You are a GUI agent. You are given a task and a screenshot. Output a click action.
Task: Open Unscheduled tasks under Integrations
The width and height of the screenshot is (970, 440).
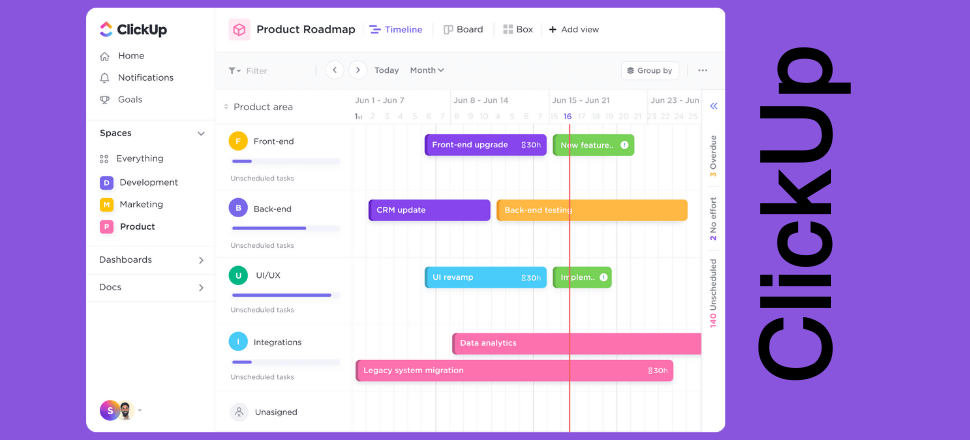pos(262,376)
